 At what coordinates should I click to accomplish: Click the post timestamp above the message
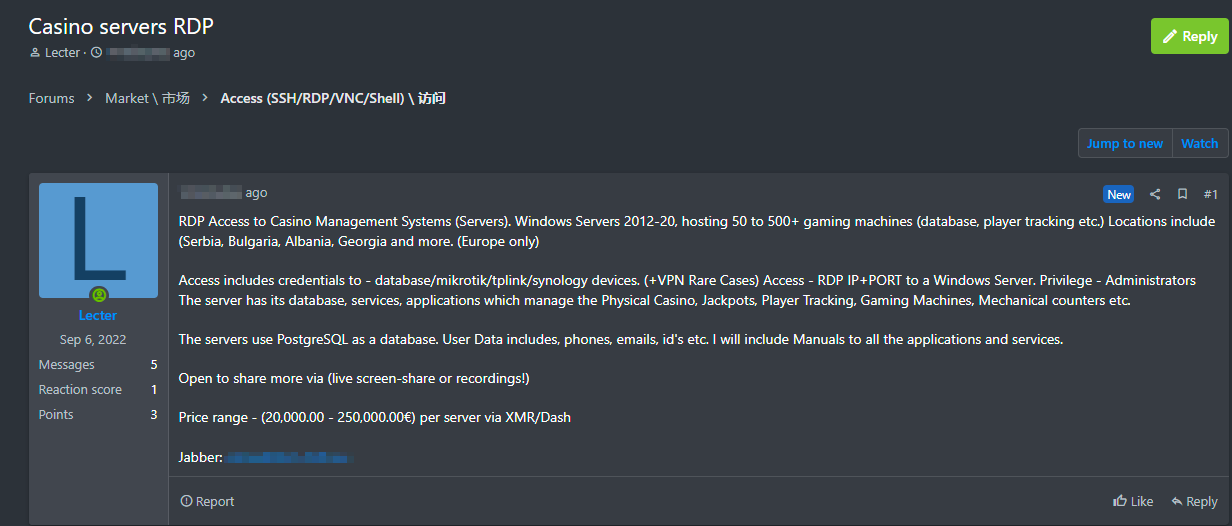point(224,193)
